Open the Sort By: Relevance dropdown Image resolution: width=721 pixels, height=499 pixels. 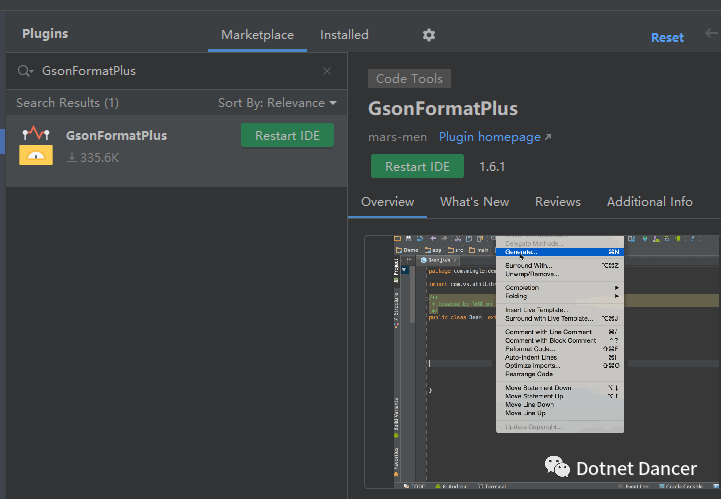pos(277,103)
